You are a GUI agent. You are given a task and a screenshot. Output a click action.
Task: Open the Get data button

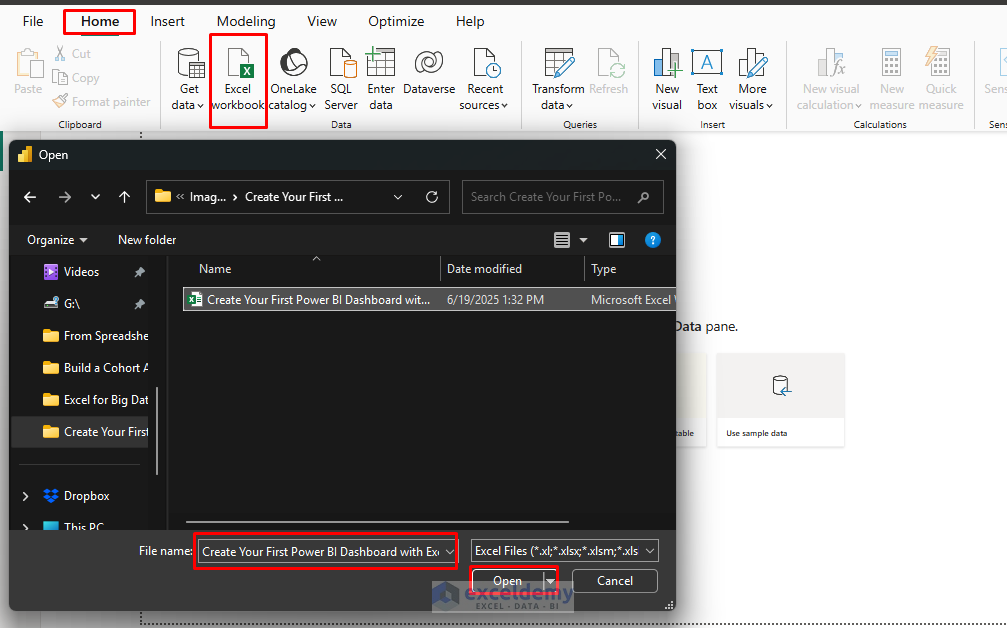point(189,80)
